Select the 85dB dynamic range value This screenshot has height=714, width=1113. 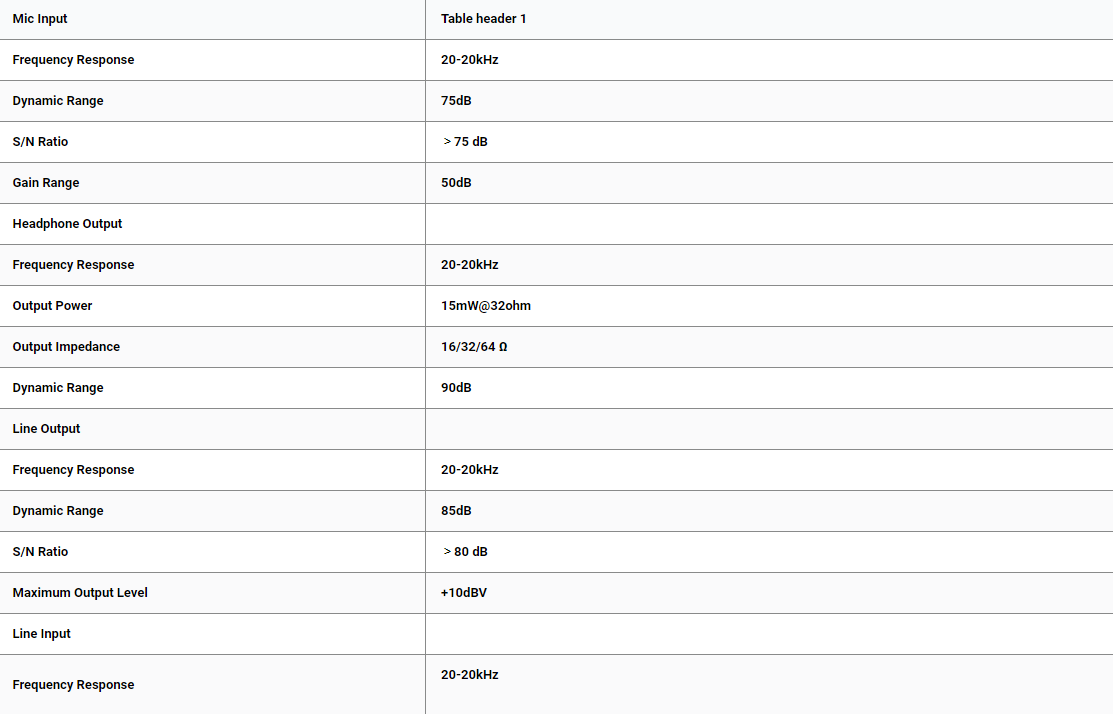456,511
